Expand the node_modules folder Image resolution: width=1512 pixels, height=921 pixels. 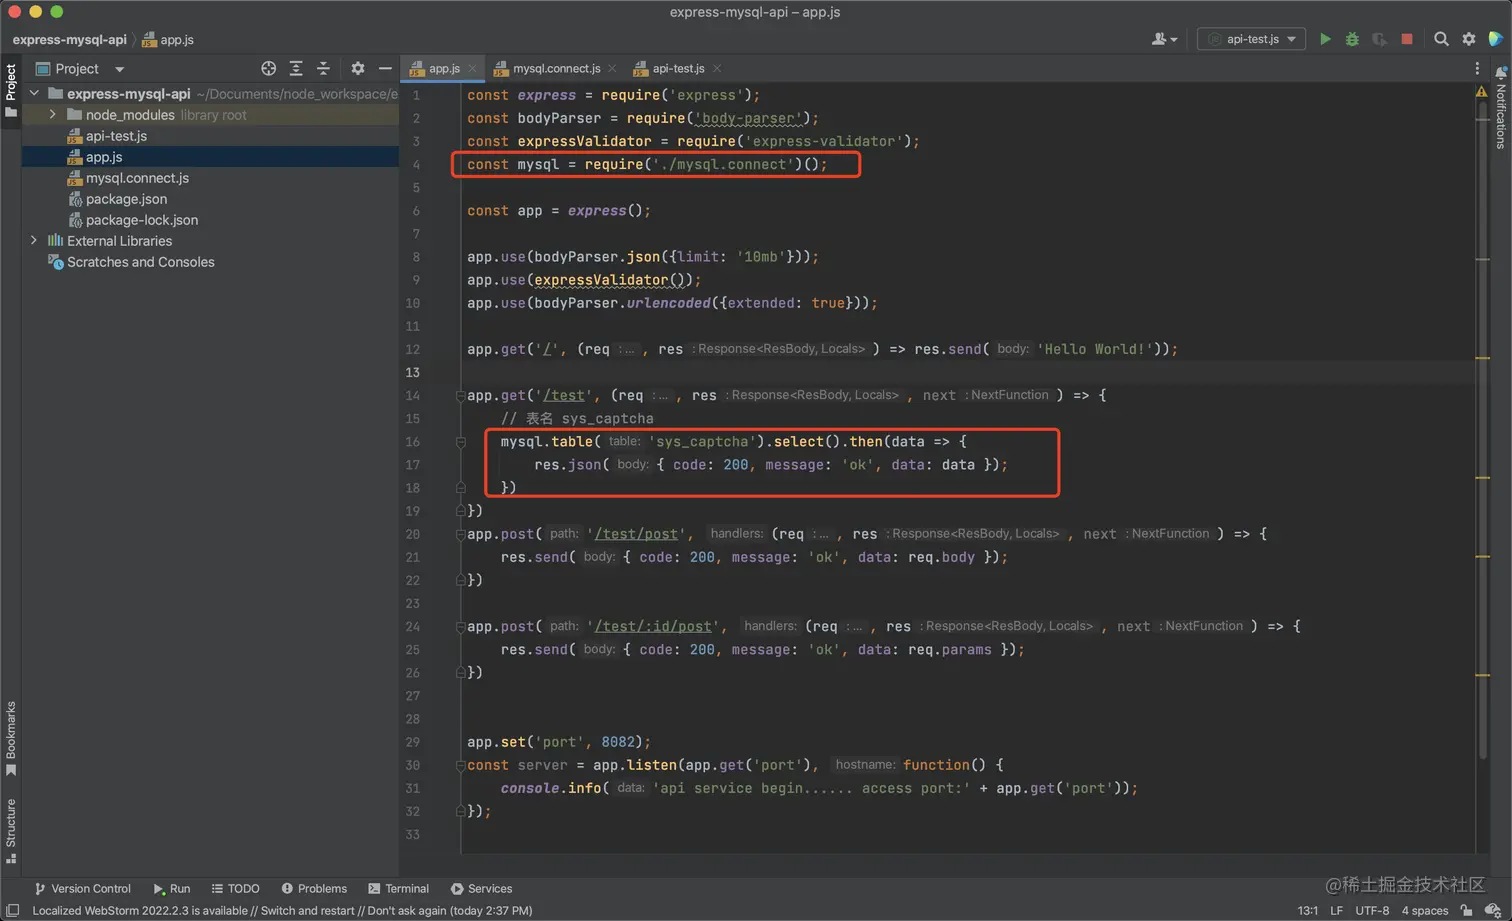coord(53,115)
